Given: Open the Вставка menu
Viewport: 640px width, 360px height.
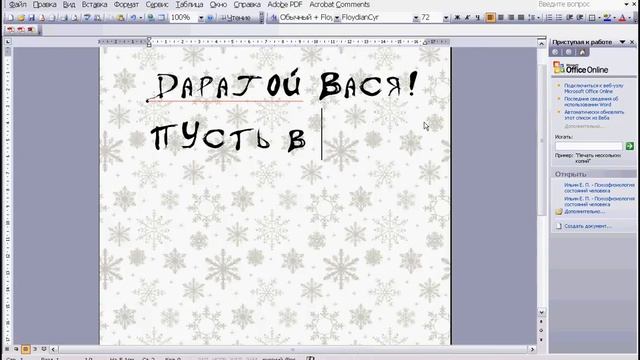Looking at the screenshot, I should click(94, 4).
